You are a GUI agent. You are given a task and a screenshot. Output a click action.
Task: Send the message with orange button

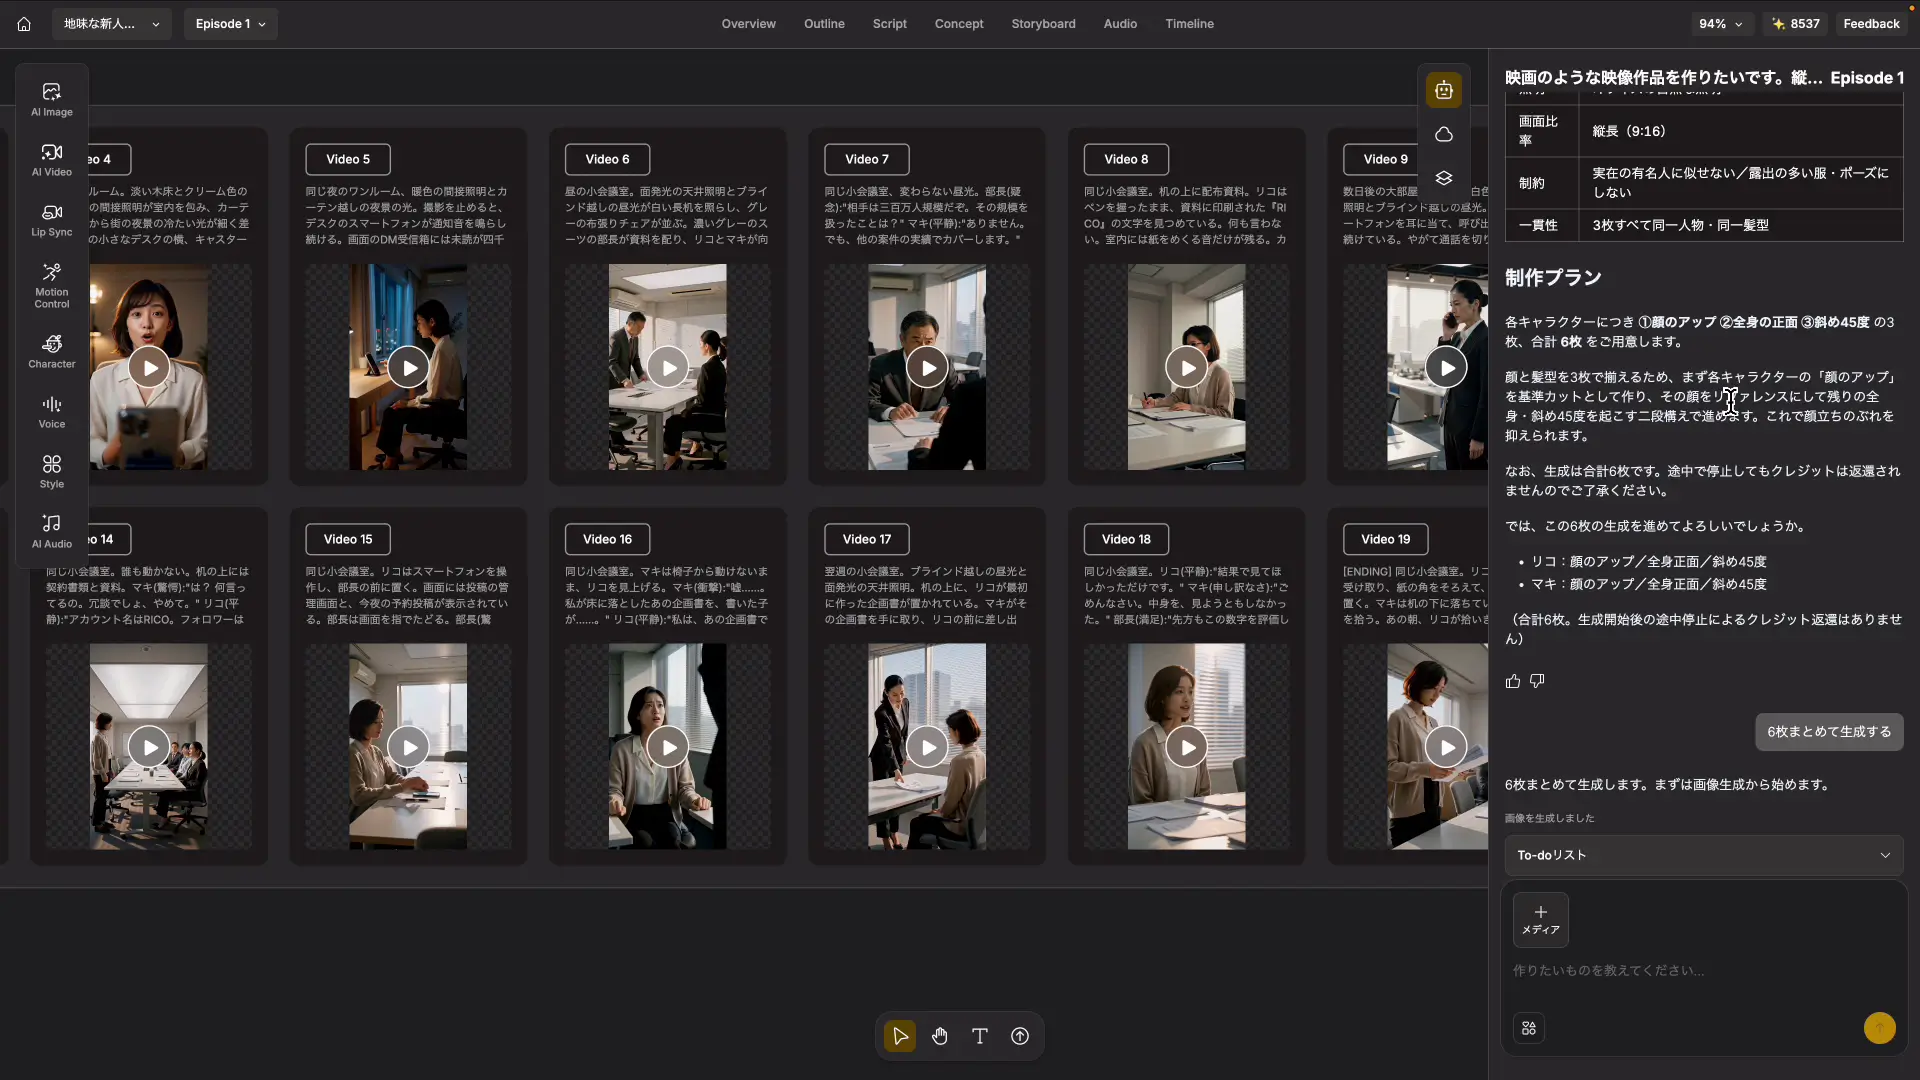tap(1880, 1028)
